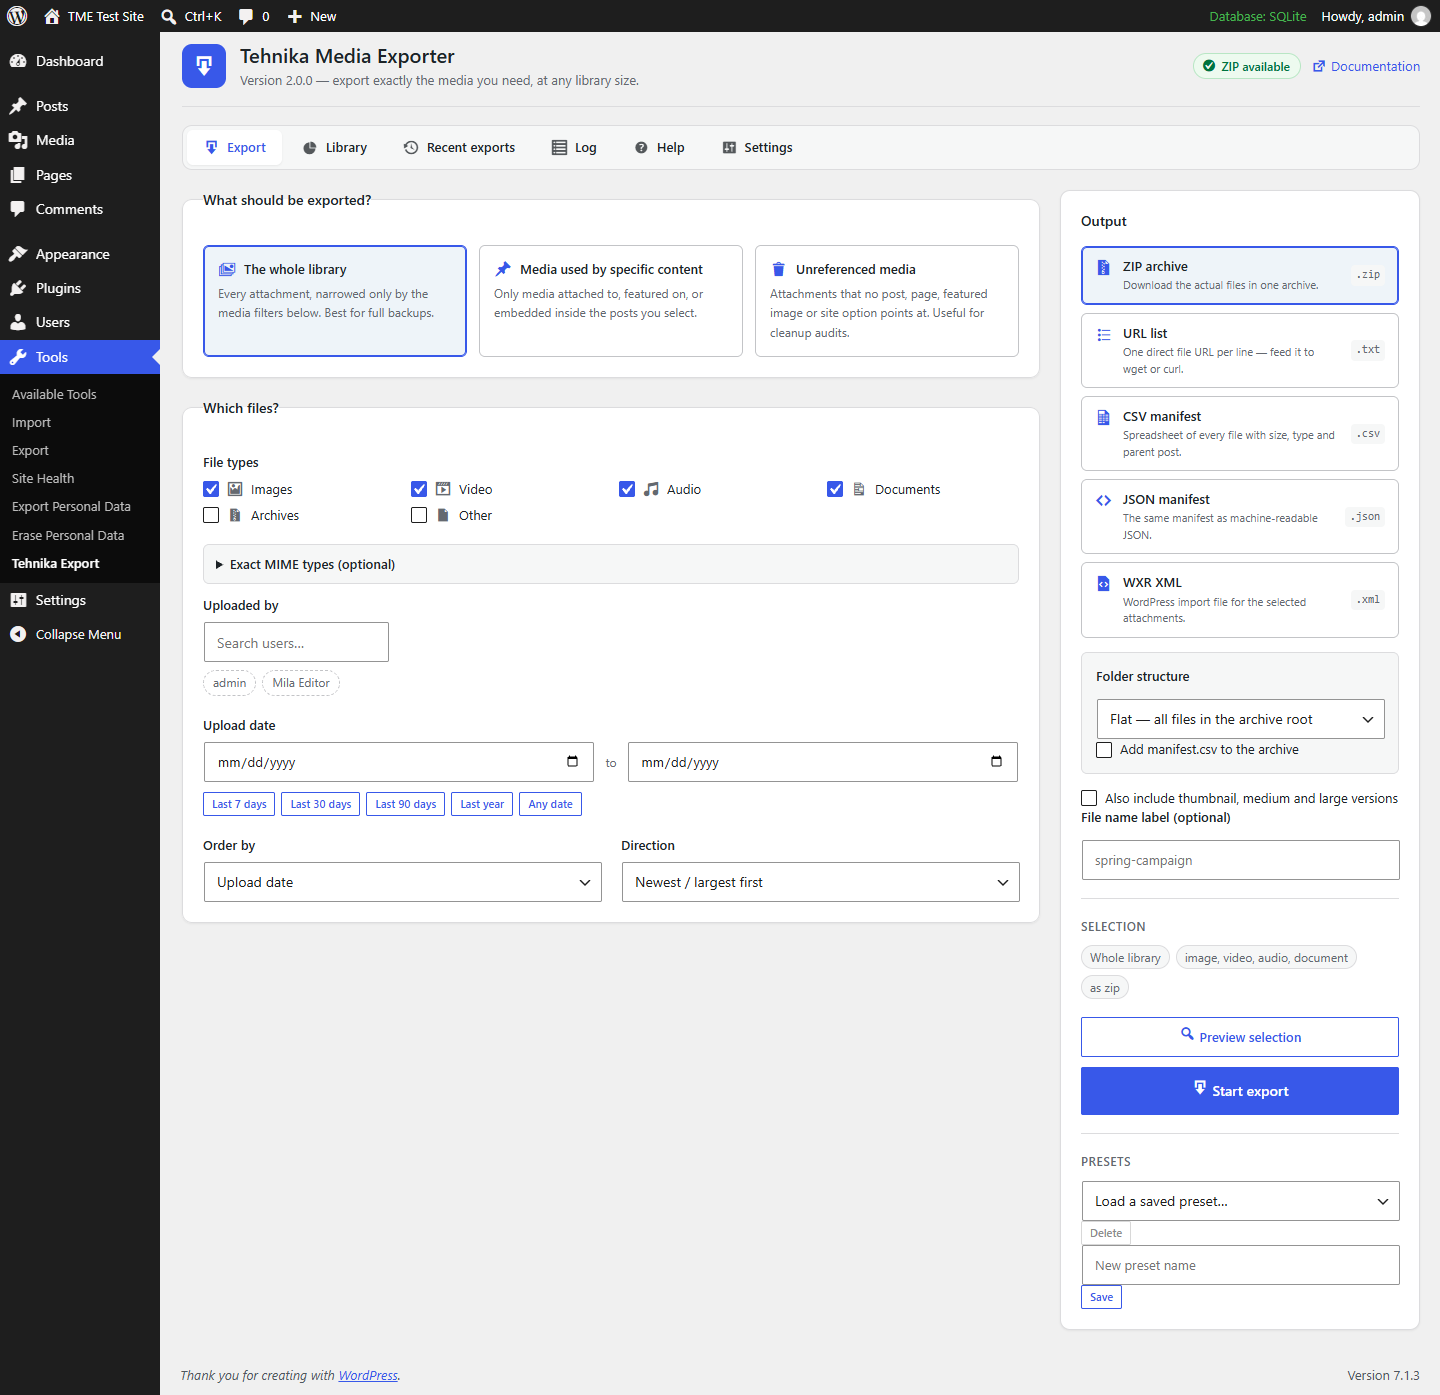
Task: Open the Load a saved preset dropdown
Action: click(x=1241, y=1201)
